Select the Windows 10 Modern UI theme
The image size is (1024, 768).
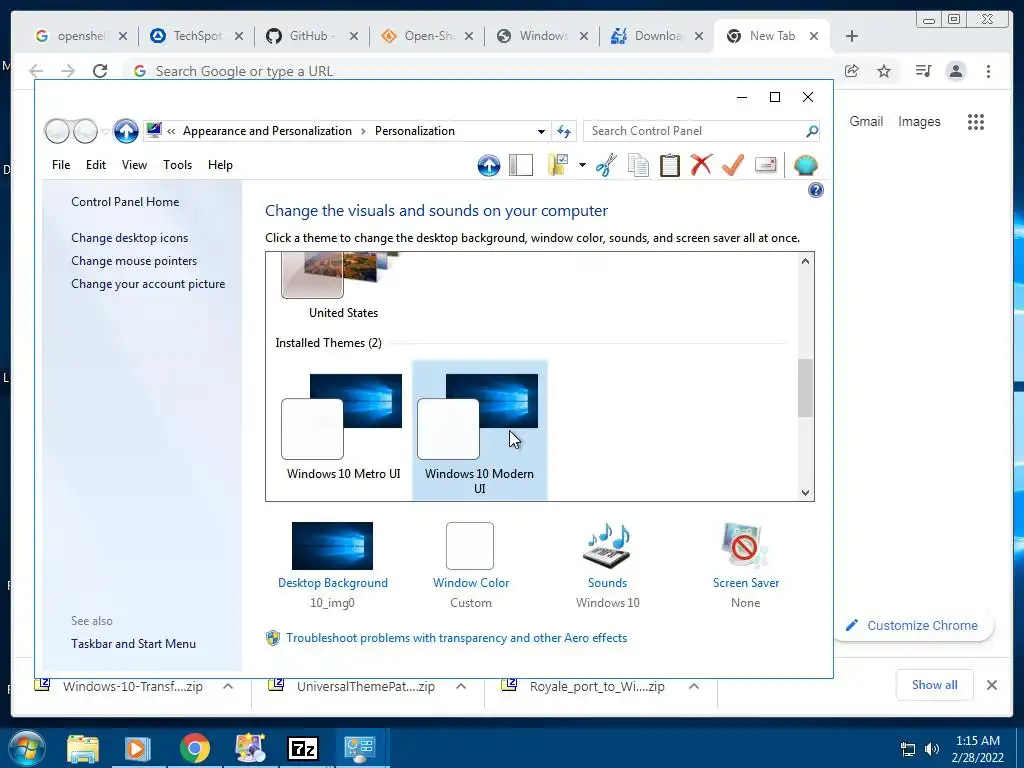click(x=479, y=431)
